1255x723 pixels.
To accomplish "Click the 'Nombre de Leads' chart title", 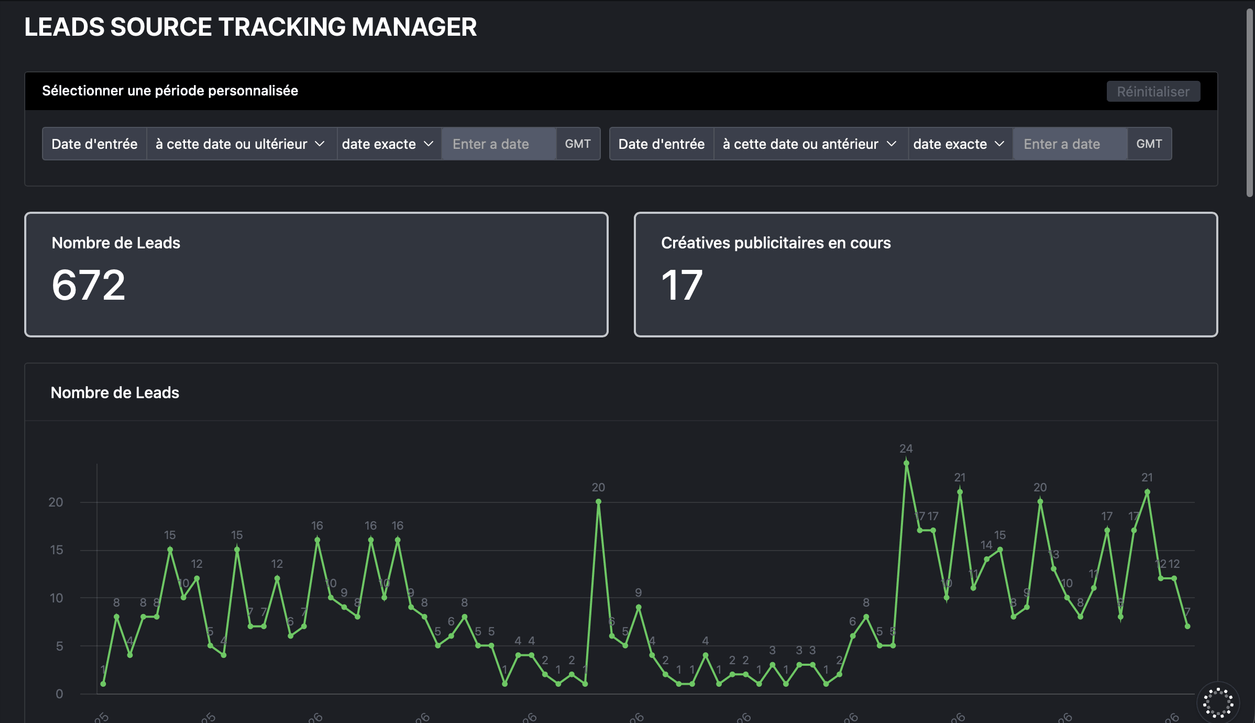I will [x=115, y=393].
